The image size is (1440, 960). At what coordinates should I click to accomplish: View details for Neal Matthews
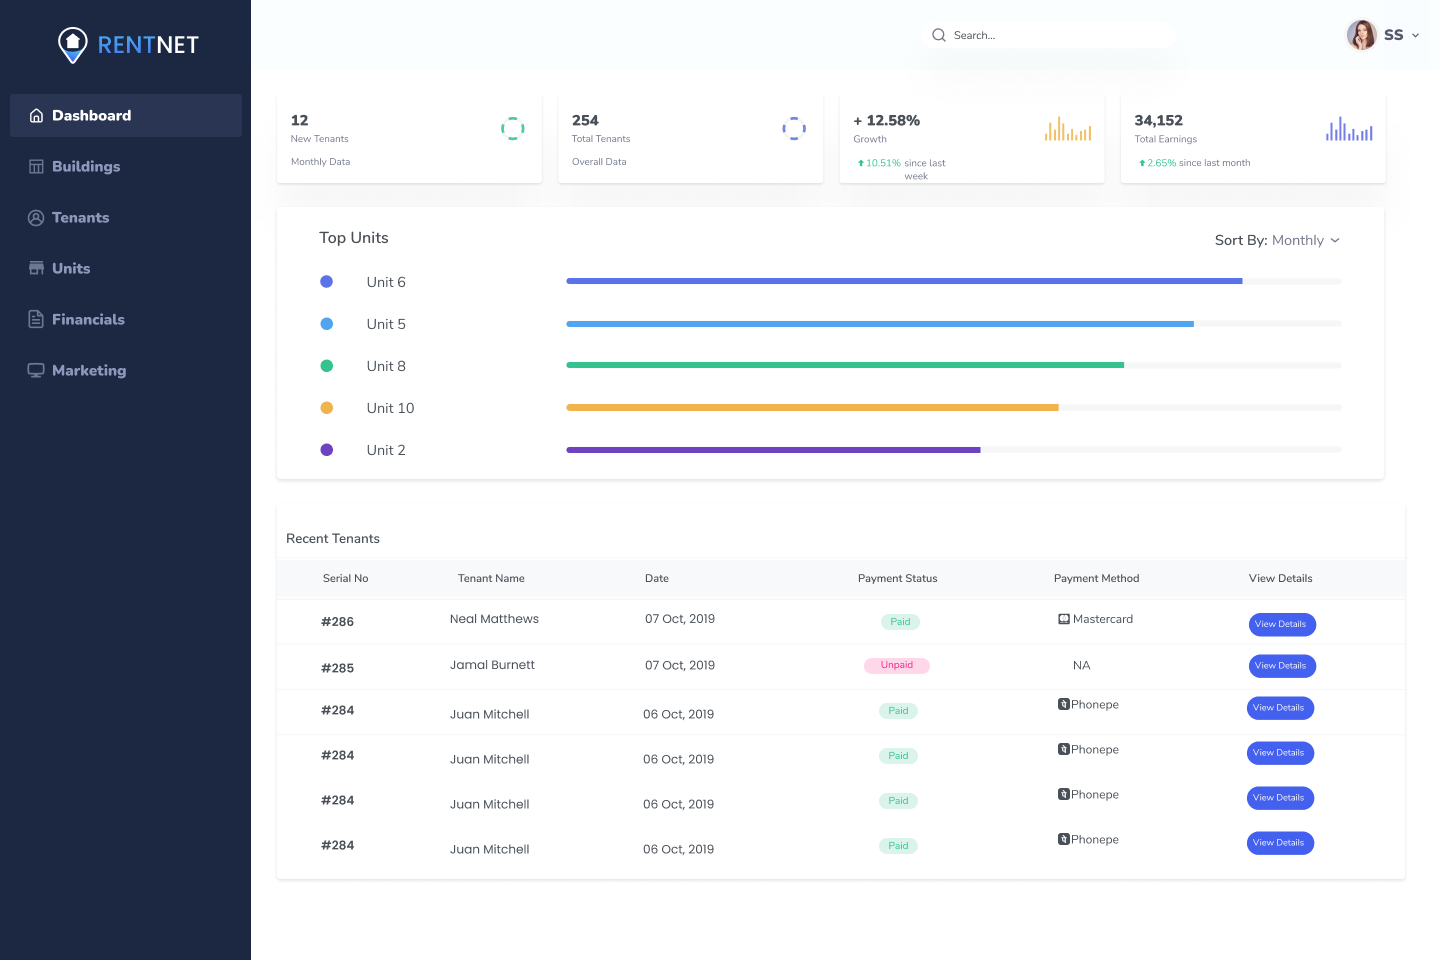pos(1282,624)
